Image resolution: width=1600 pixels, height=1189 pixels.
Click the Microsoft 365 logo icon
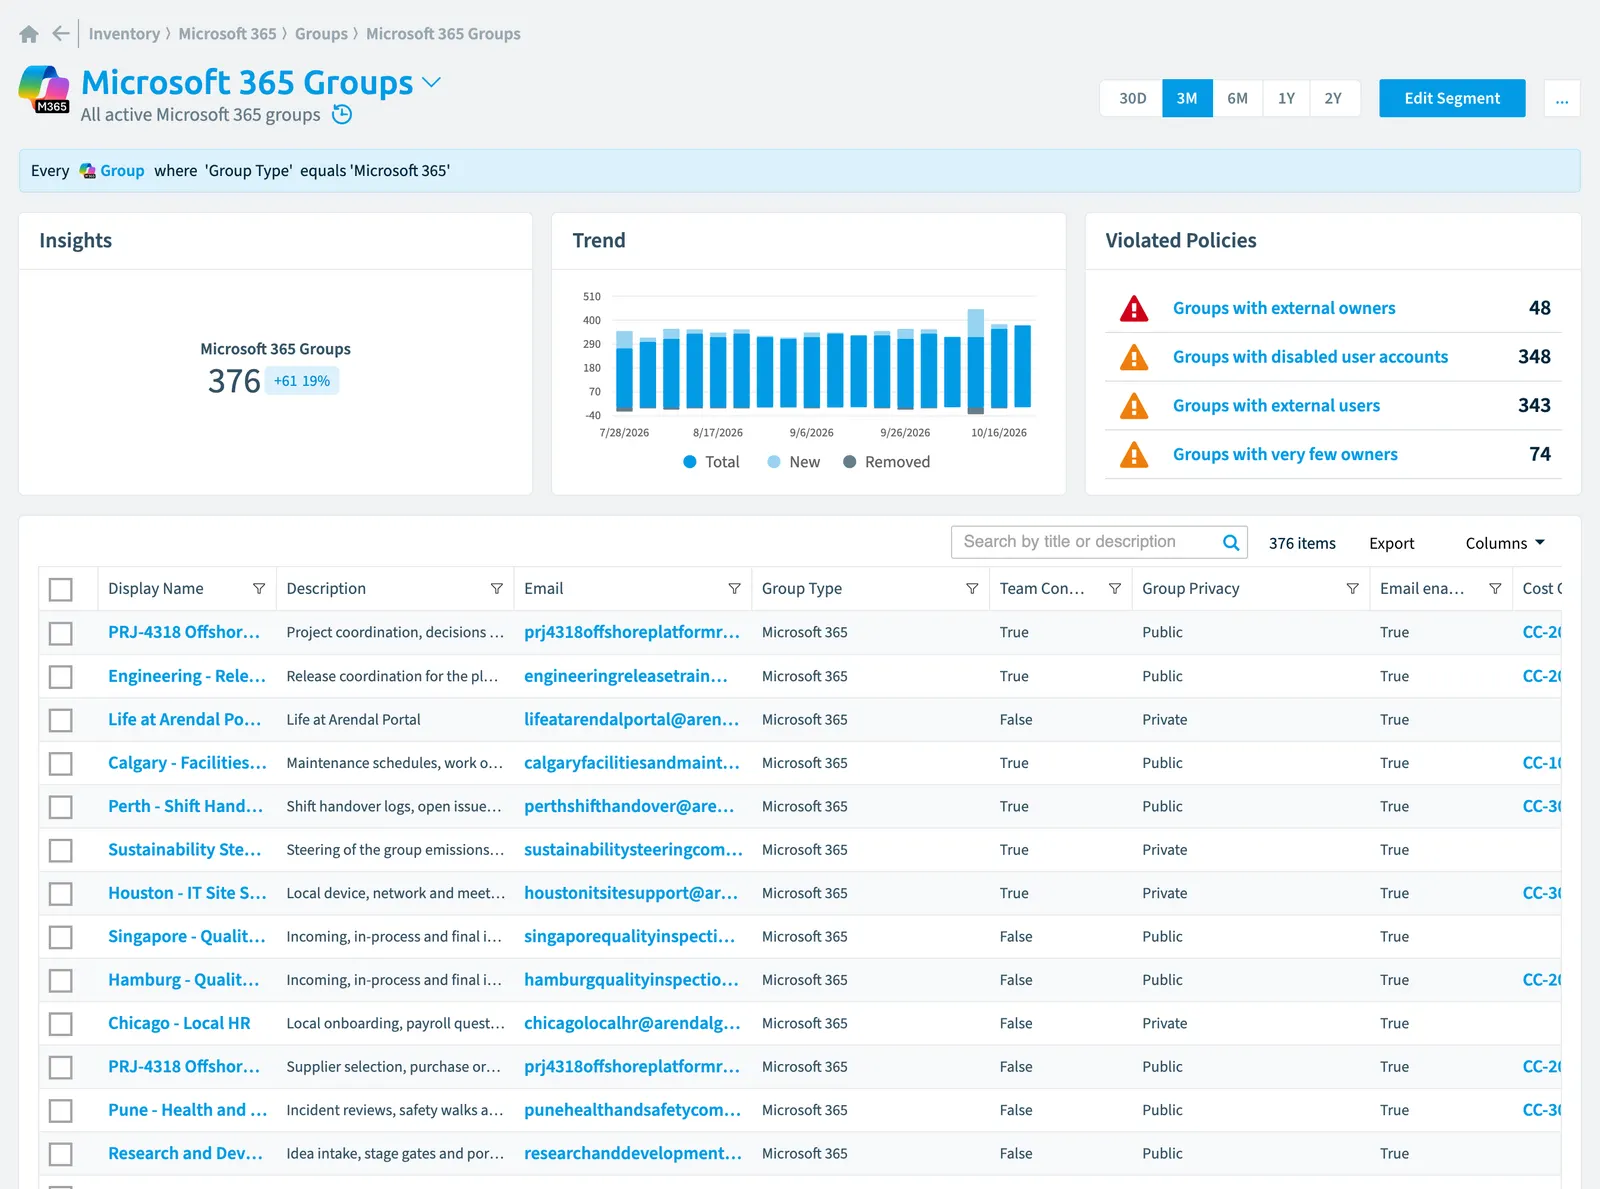[45, 89]
